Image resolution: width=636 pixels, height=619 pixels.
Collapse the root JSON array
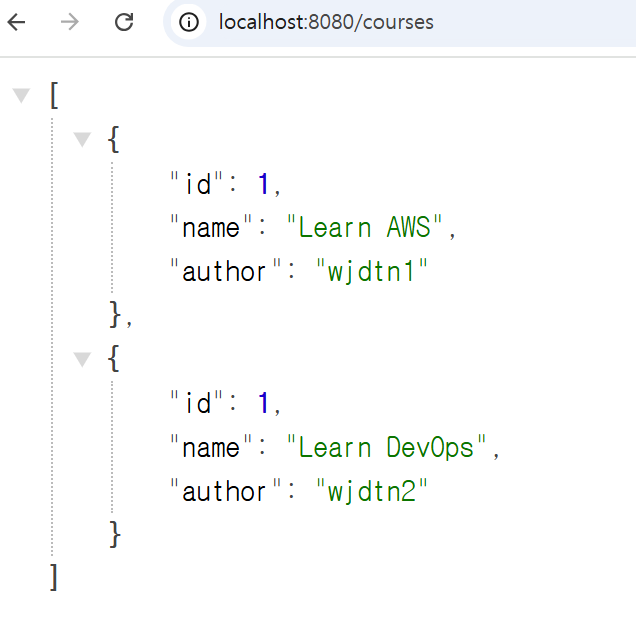pyautogui.click(x=21, y=95)
